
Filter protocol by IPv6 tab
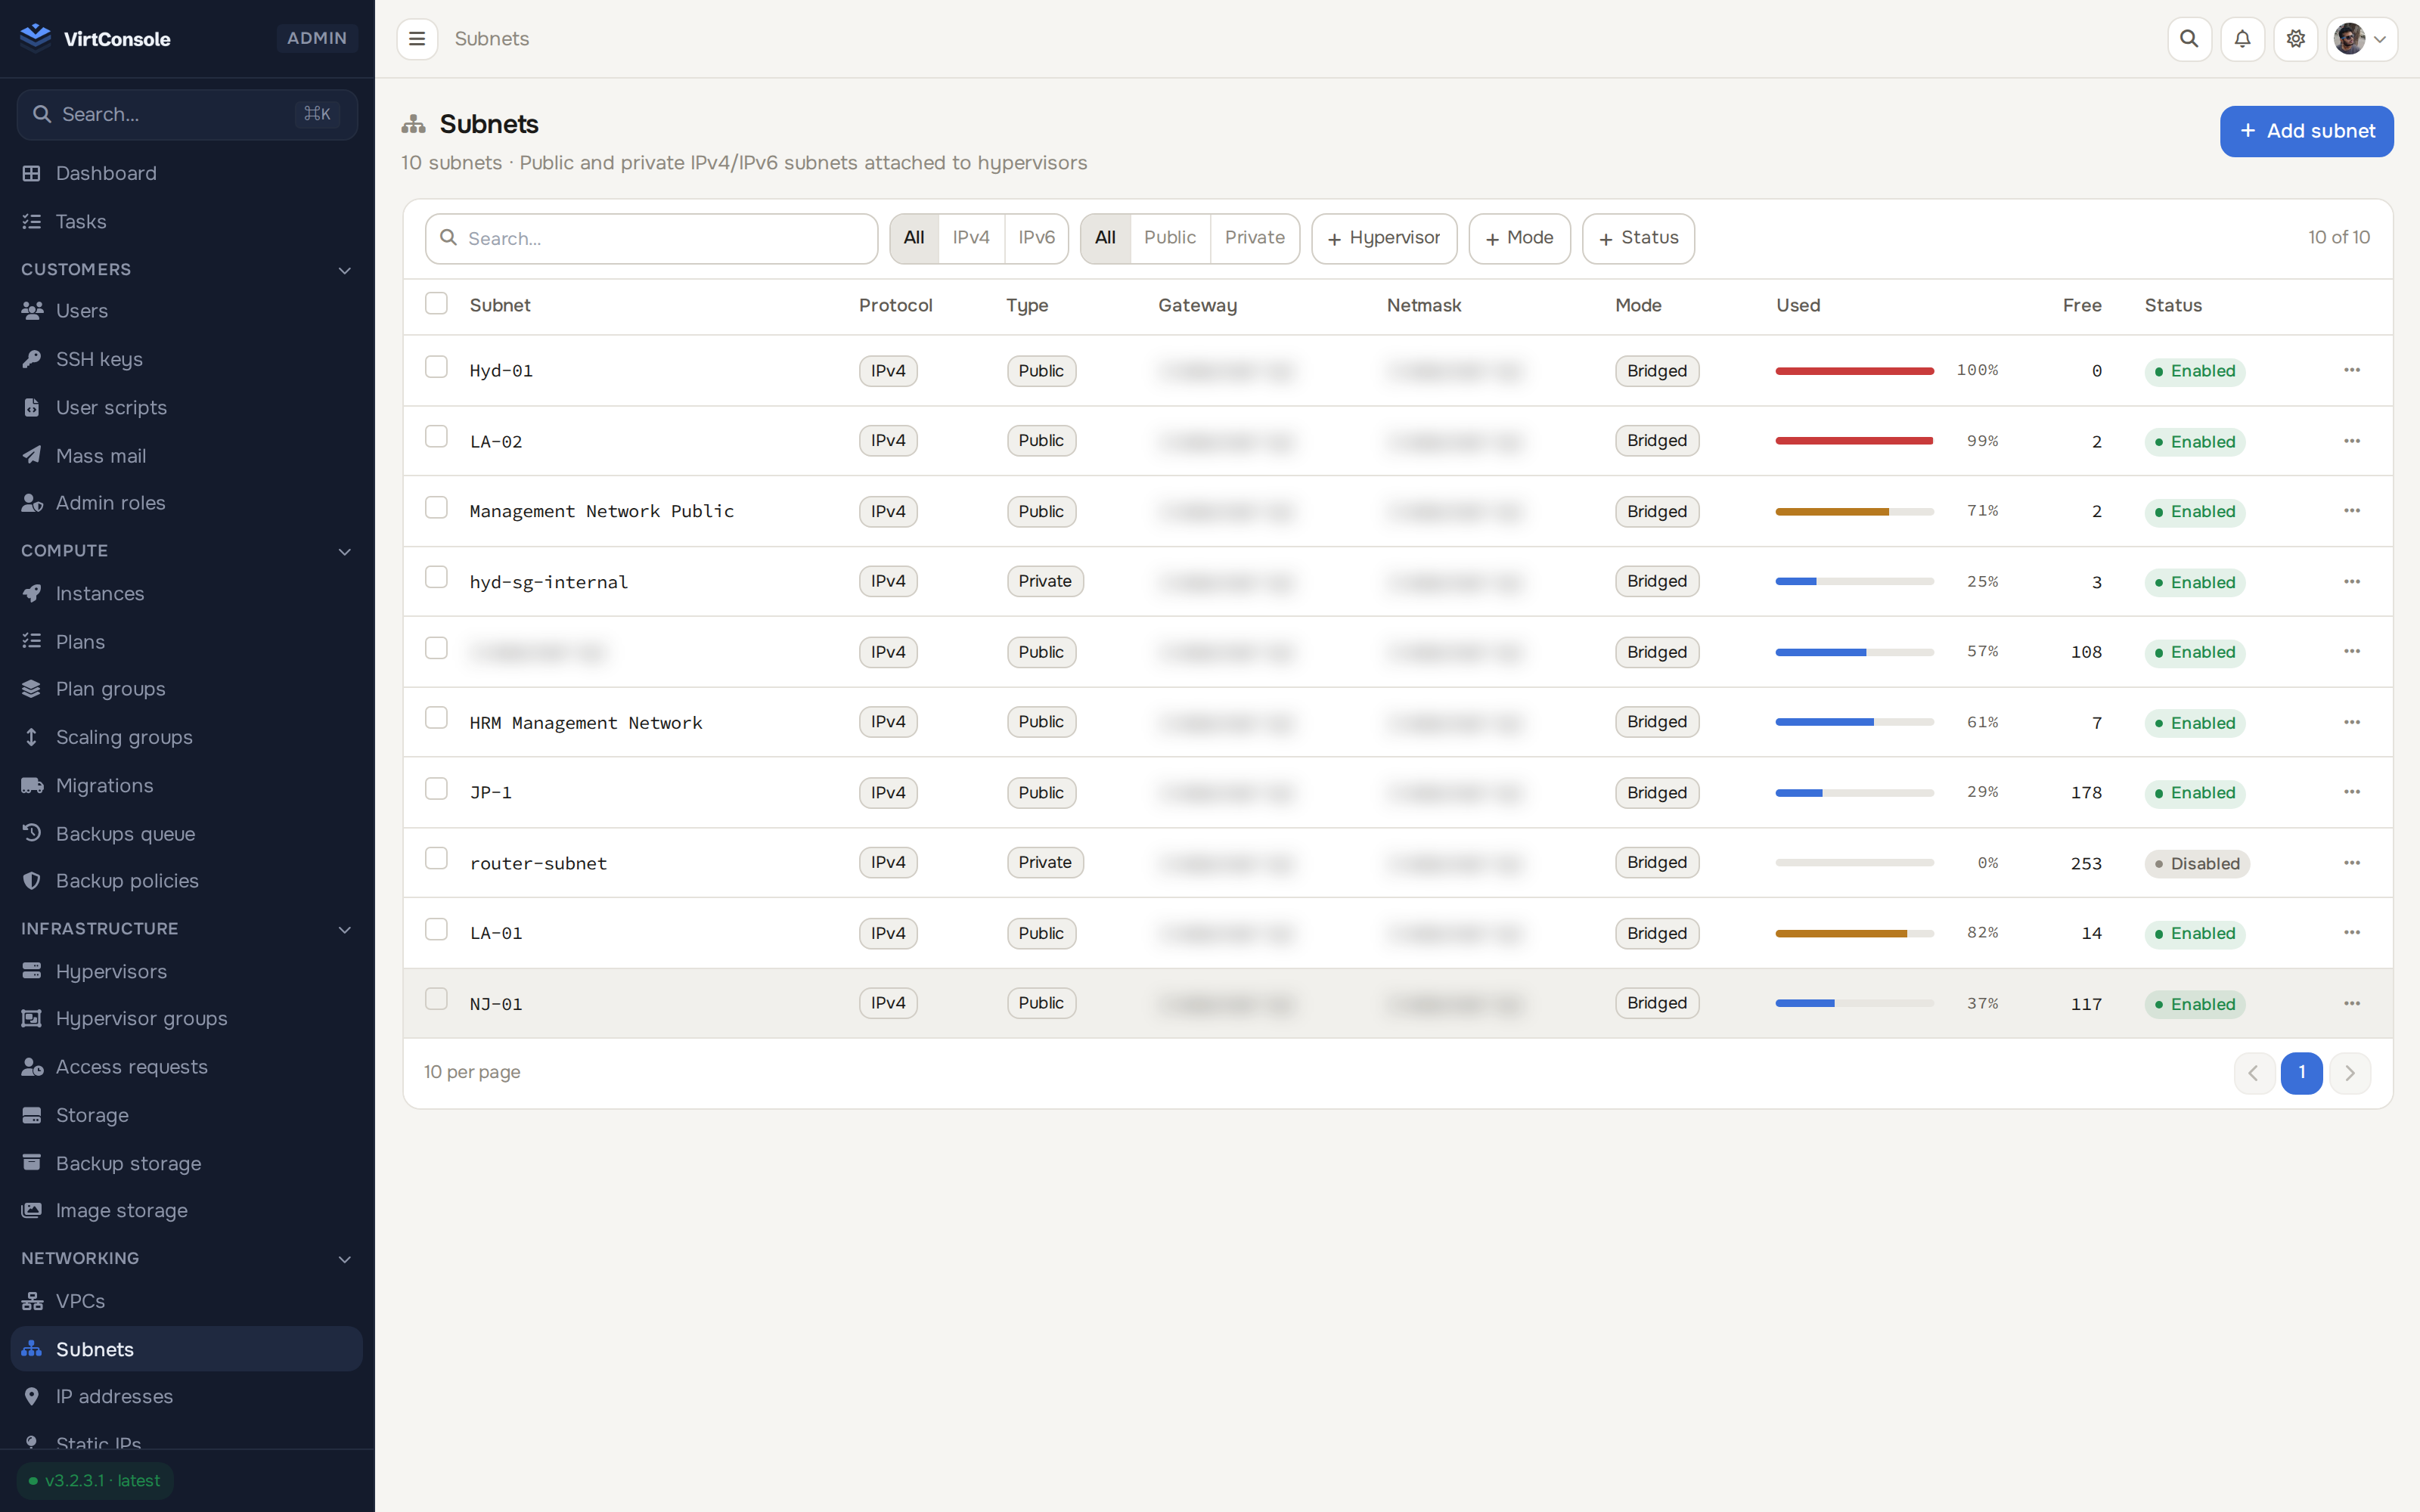(x=1036, y=238)
